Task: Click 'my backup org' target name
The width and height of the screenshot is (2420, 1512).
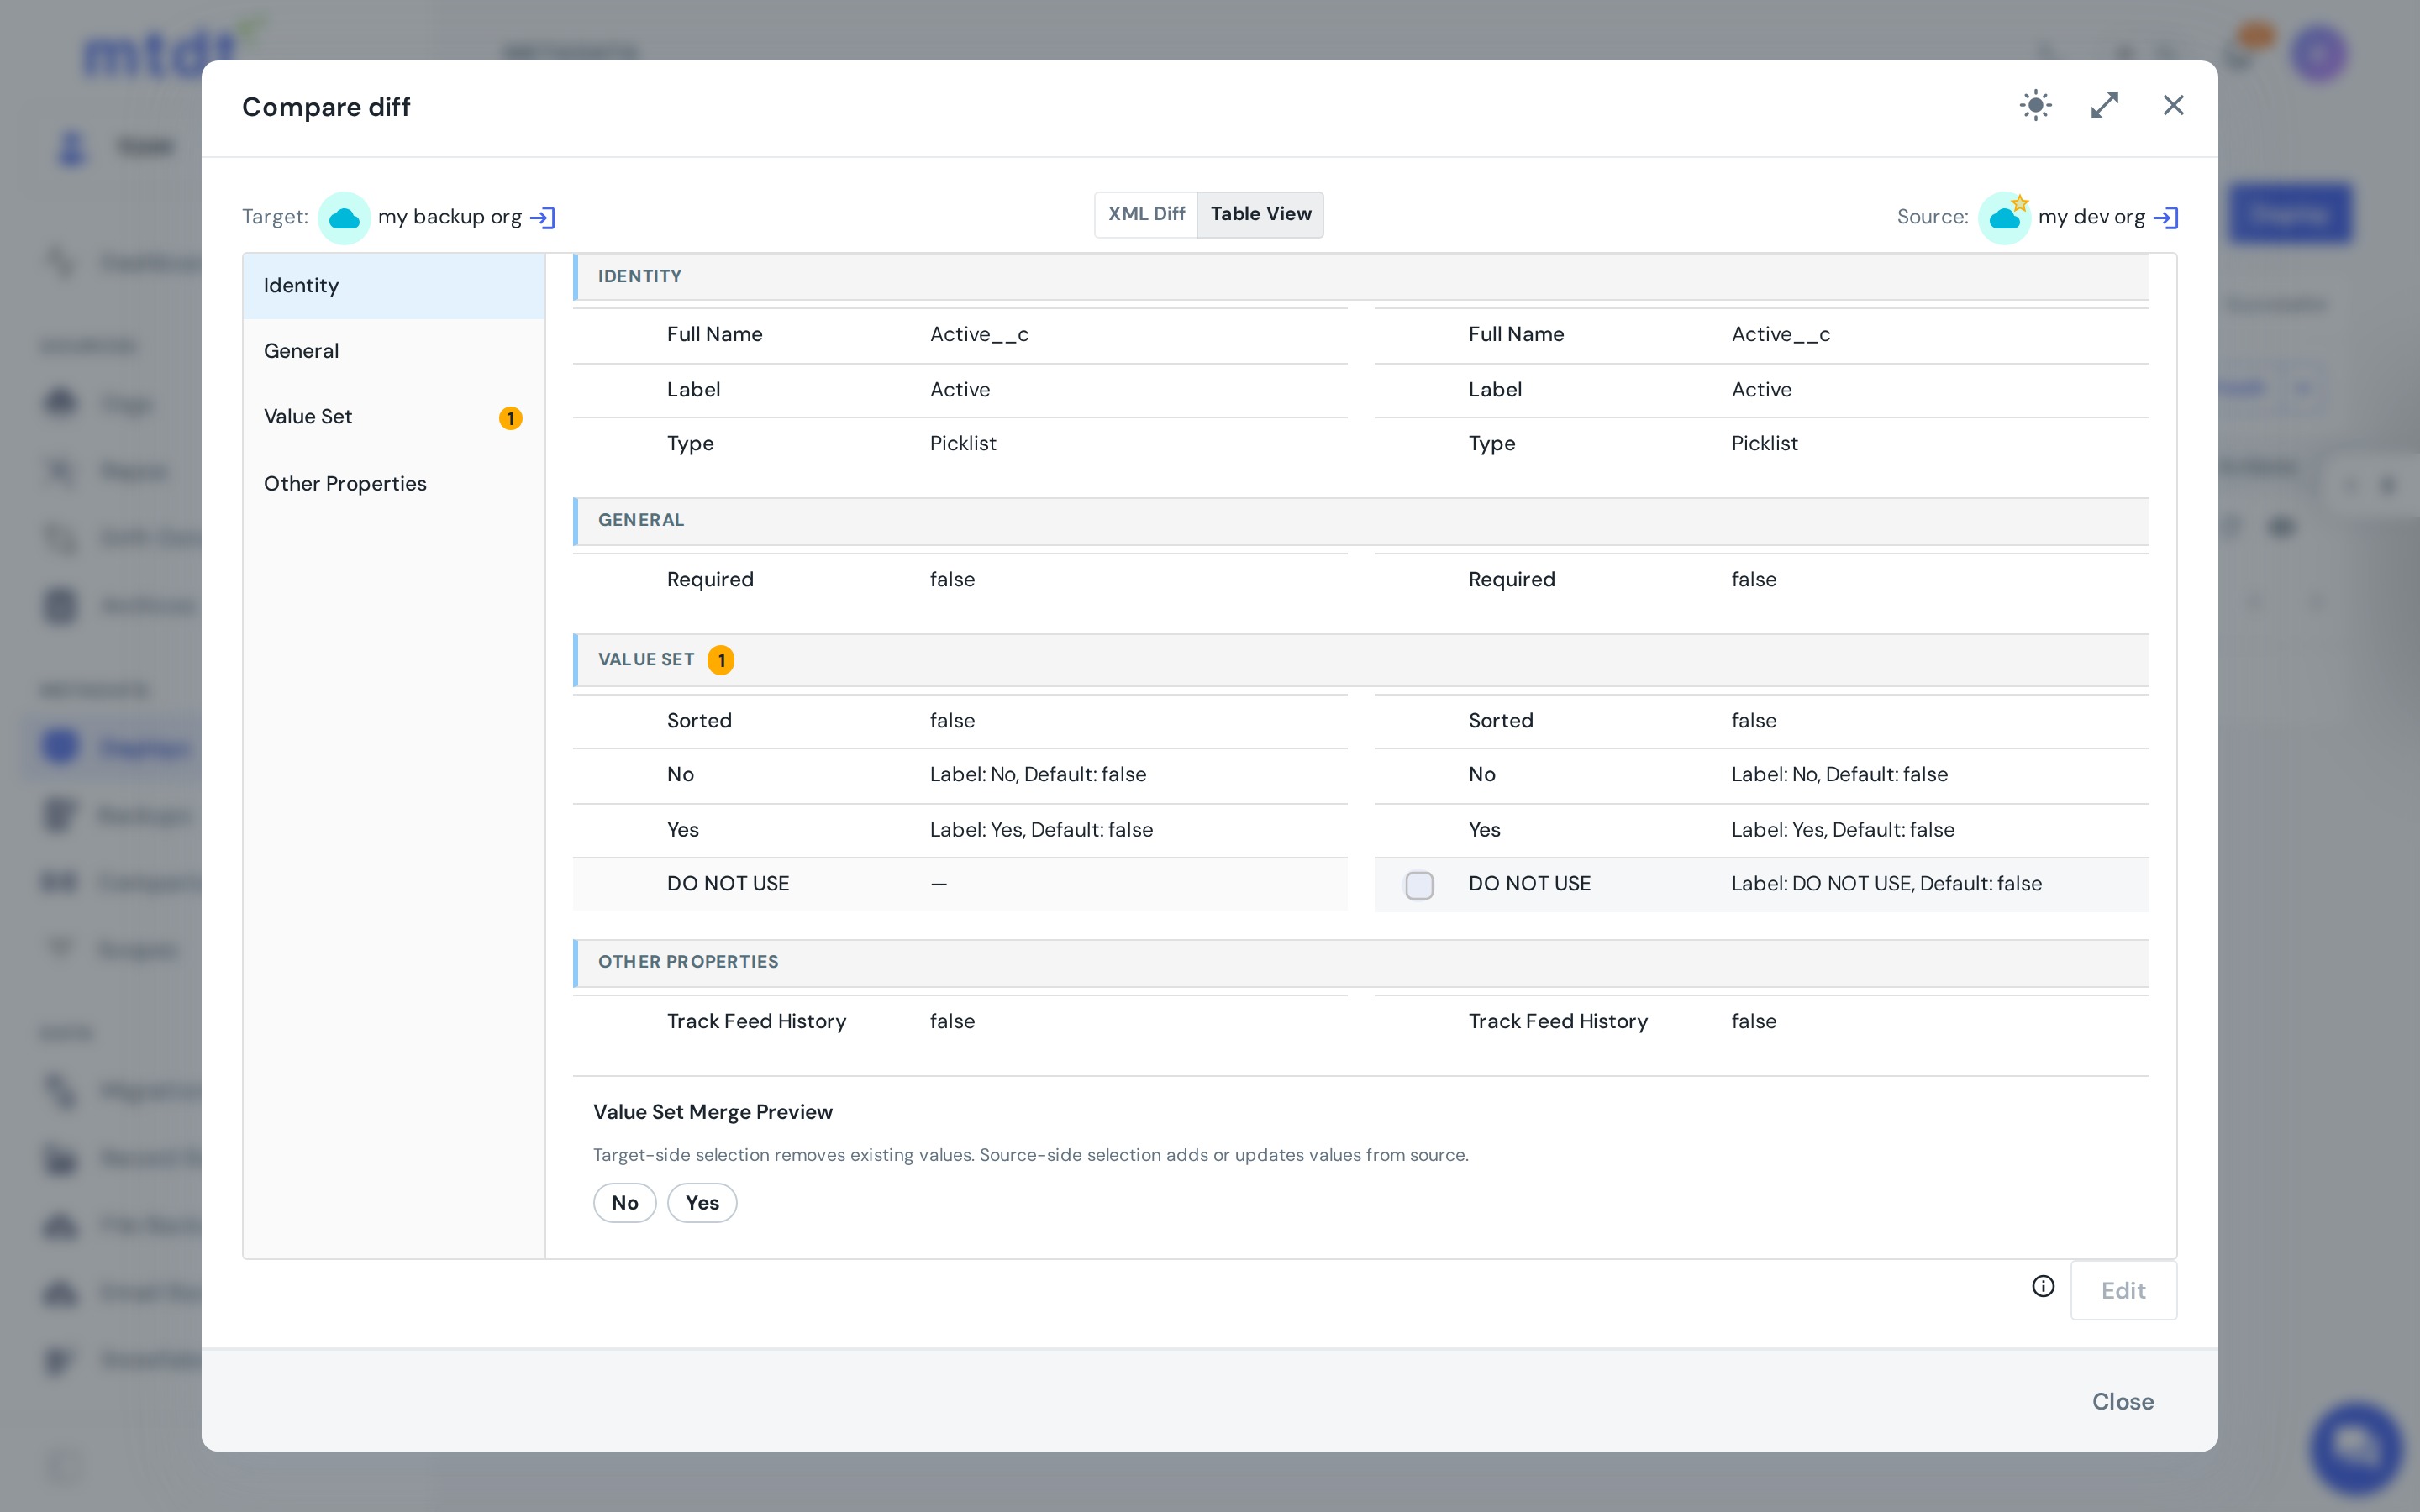Action: (450, 217)
